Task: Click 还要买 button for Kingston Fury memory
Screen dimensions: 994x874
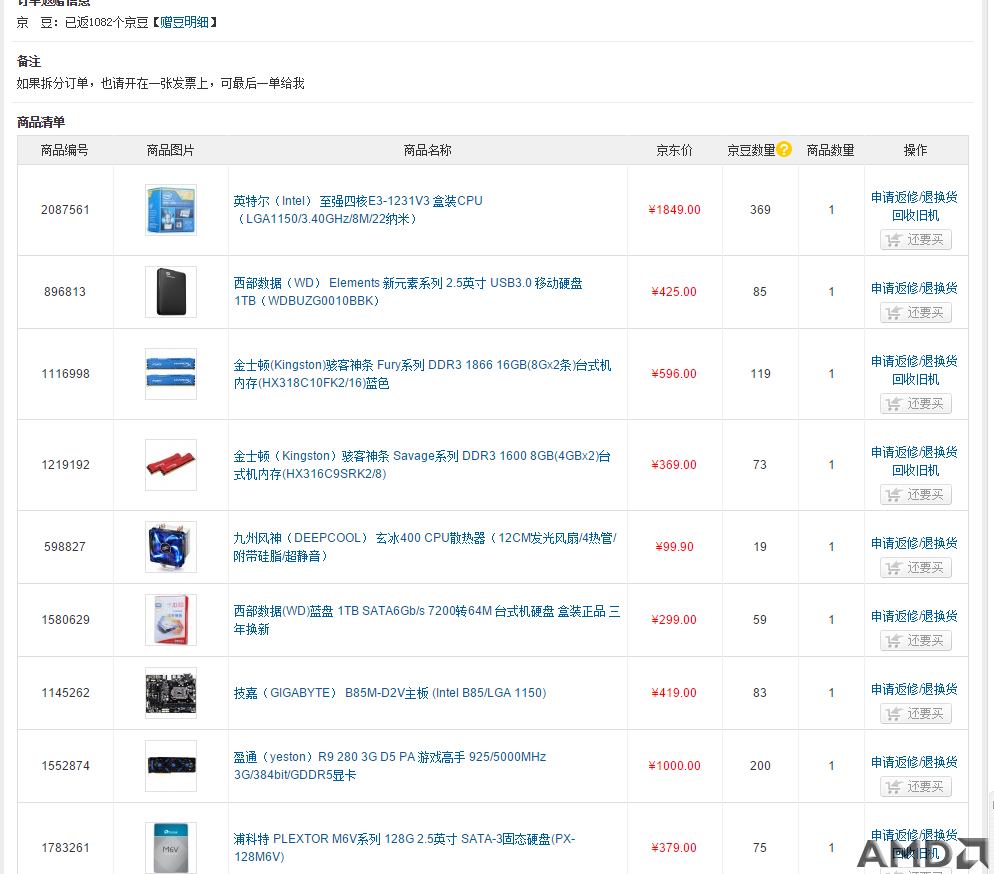Action: [915, 404]
